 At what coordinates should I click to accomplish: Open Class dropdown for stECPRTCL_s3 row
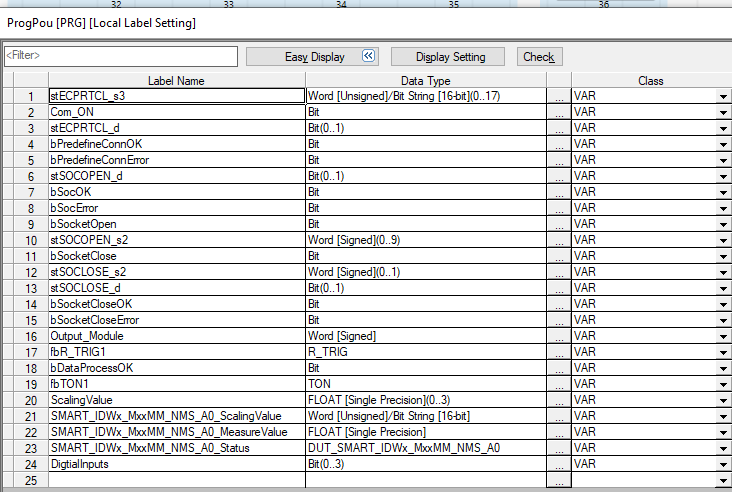pyautogui.click(x=723, y=97)
